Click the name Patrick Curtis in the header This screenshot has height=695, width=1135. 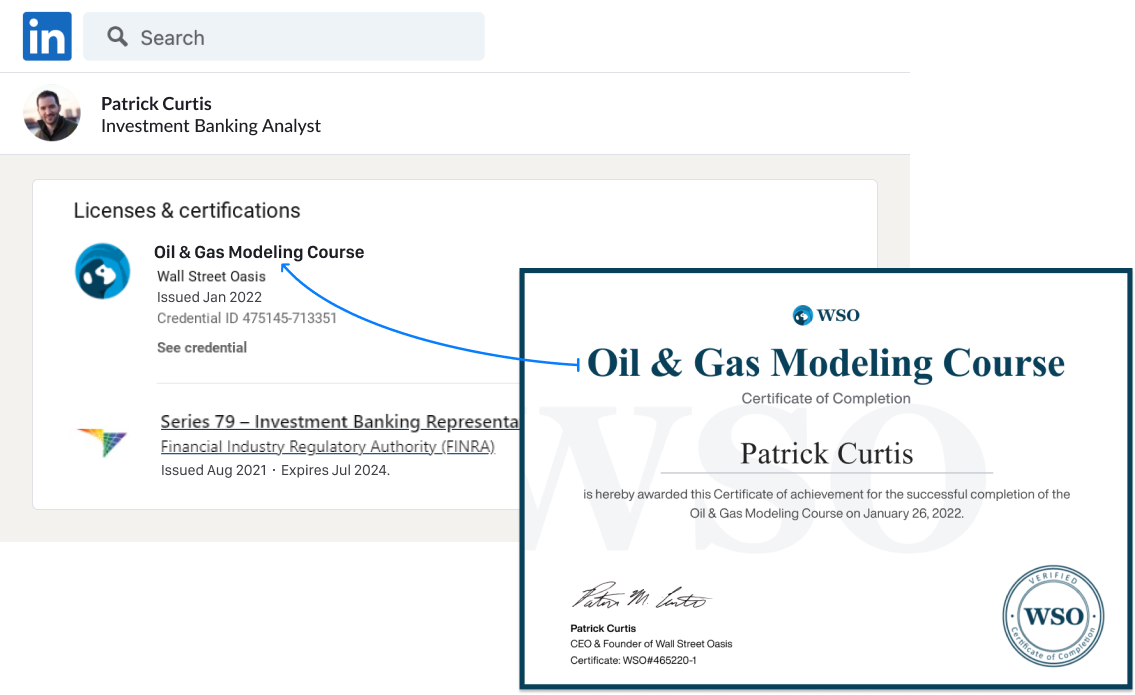coord(156,103)
